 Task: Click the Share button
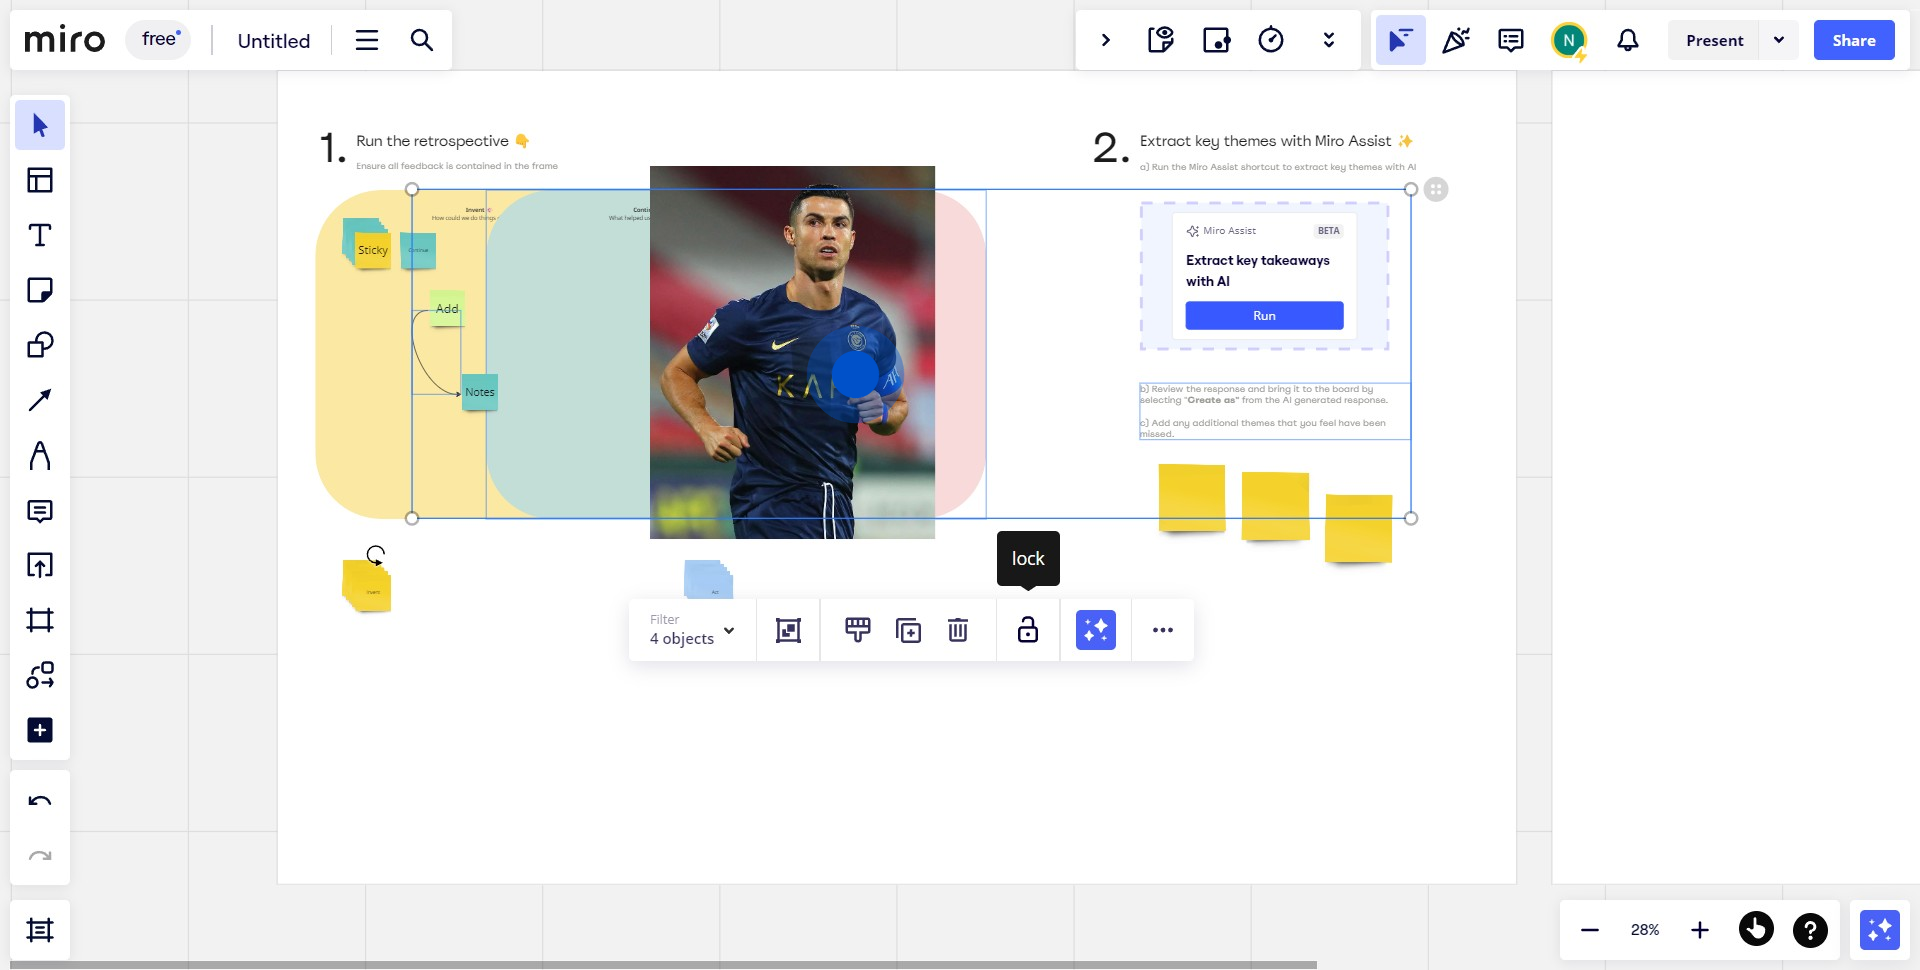coord(1854,40)
